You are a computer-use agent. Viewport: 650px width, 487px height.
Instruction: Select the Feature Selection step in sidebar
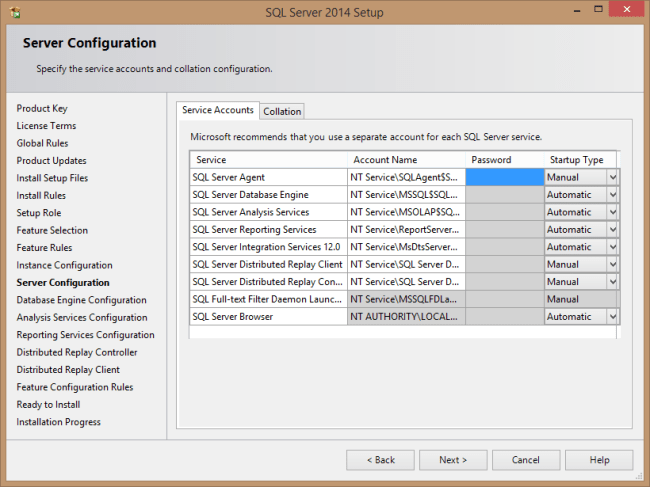(x=52, y=230)
